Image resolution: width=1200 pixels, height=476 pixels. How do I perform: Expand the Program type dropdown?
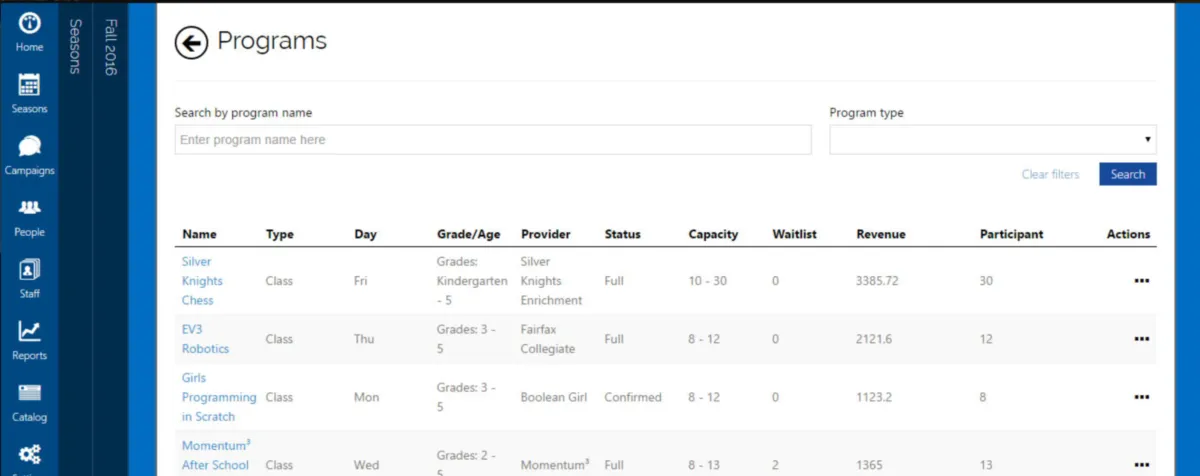click(x=993, y=140)
